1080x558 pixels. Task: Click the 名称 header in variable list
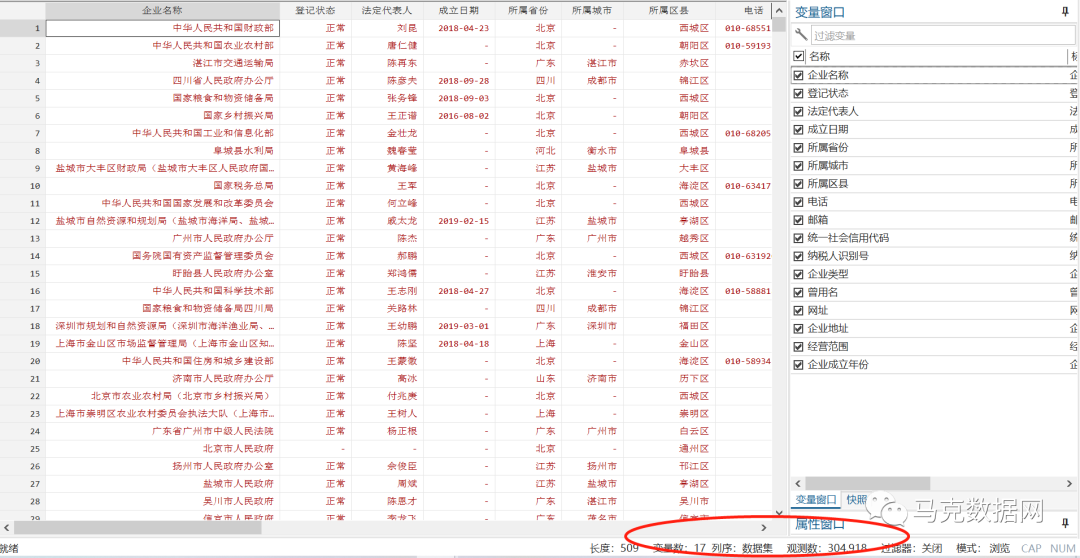819,56
